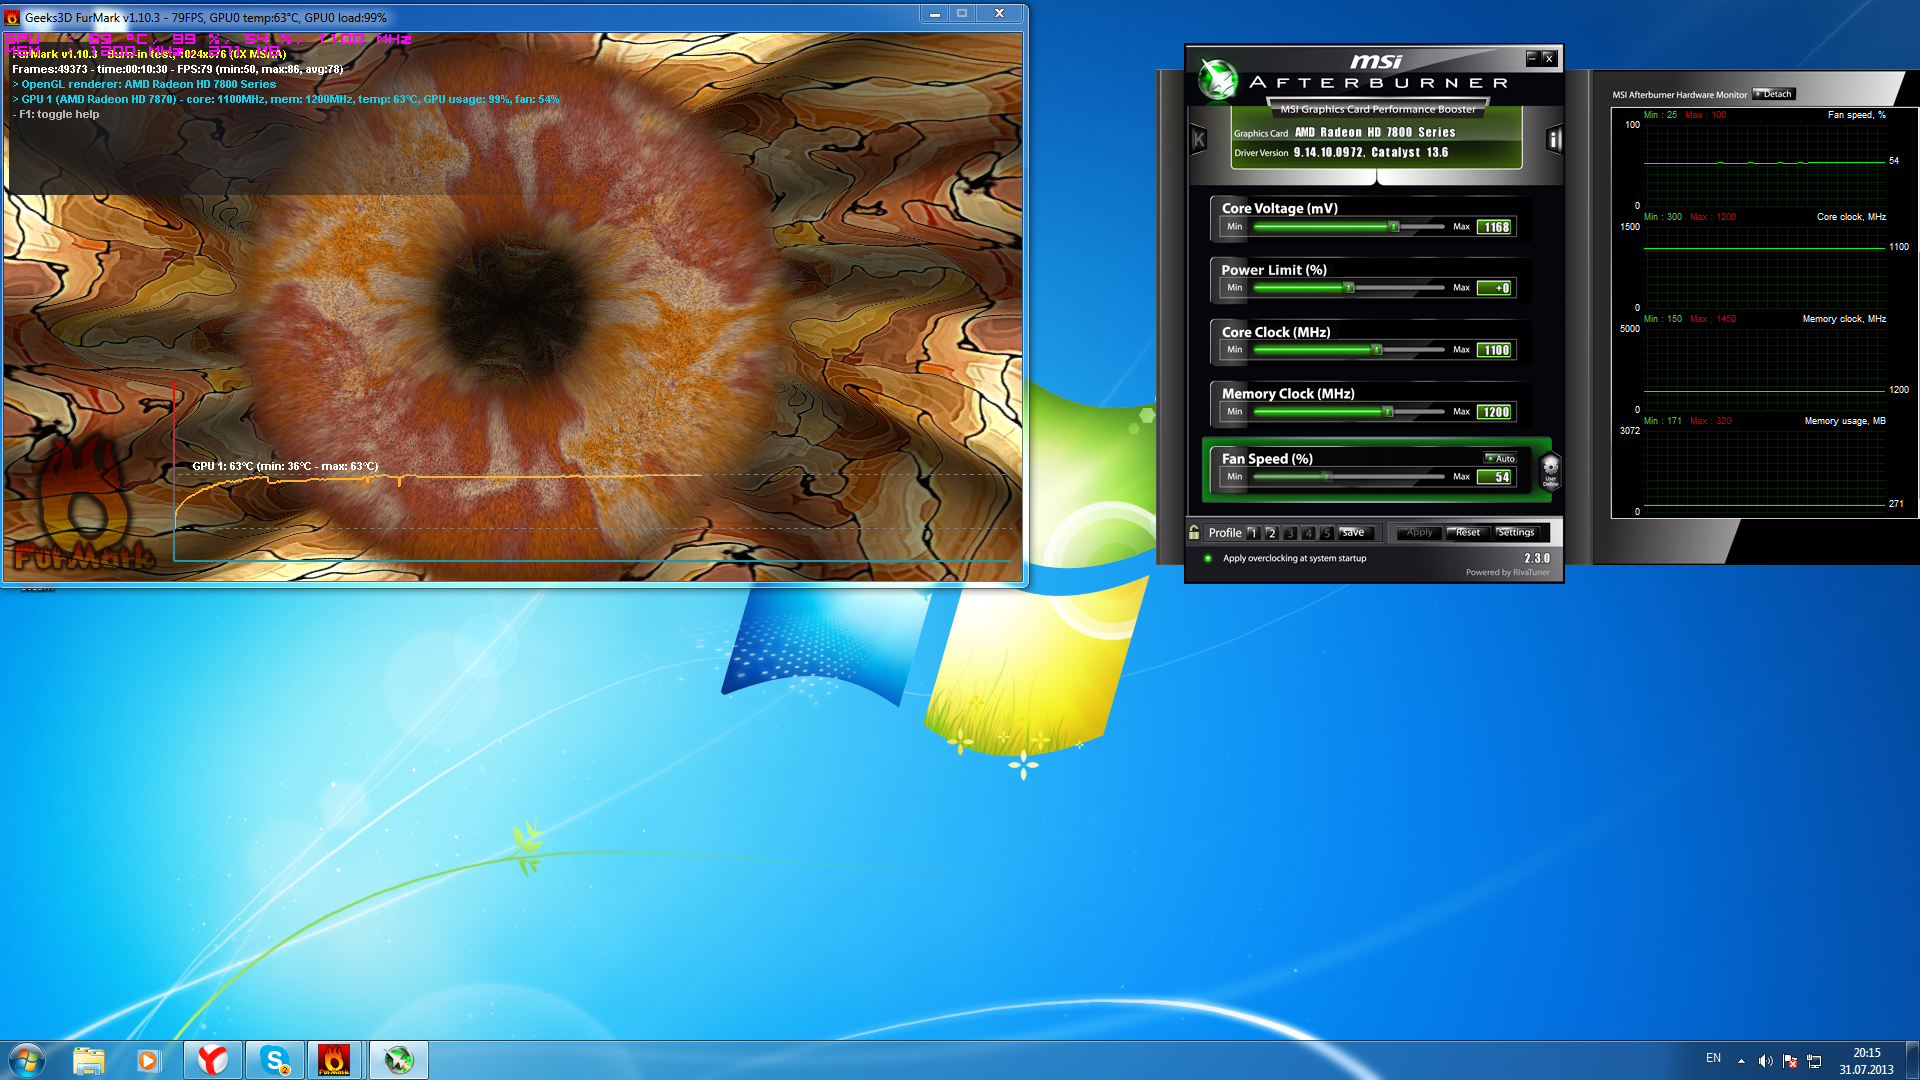Screen dimensions: 1920x1080
Task: Click the 'Frames:49373' stats line in FurMark
Action: pyautogui.click(x=178, y=69)
